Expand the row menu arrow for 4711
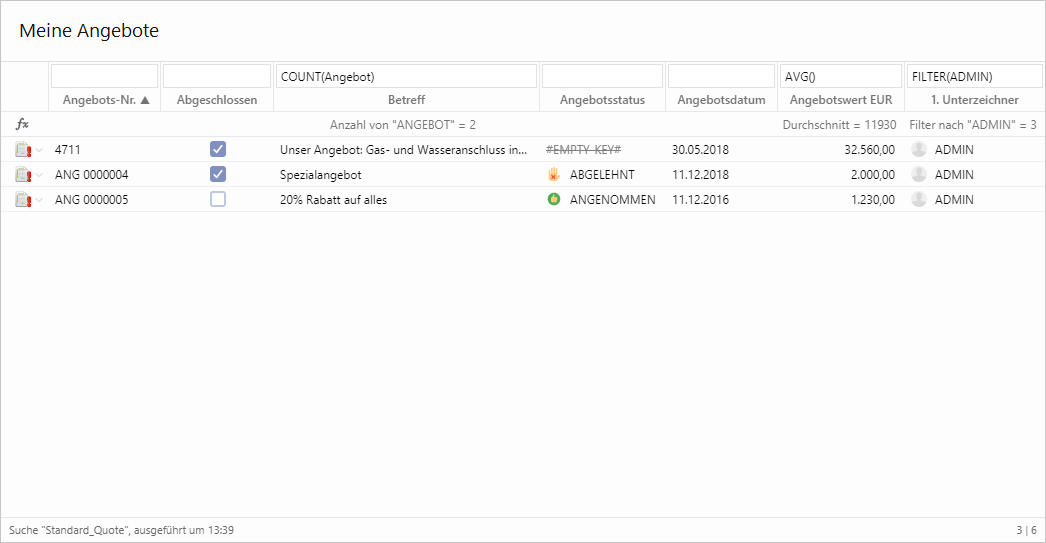 tap(41, 150)
